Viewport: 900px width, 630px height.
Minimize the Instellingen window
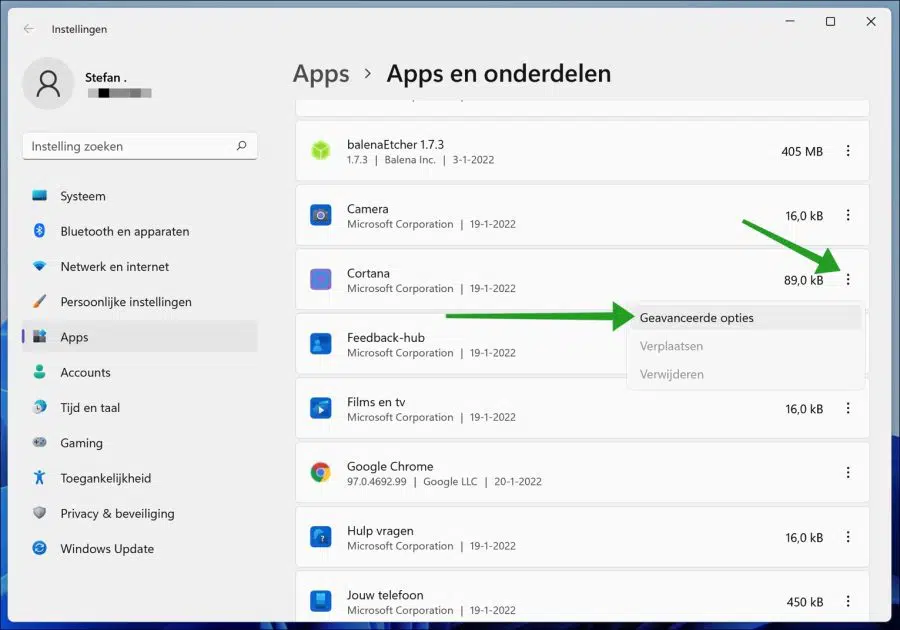tap(790, 21)
